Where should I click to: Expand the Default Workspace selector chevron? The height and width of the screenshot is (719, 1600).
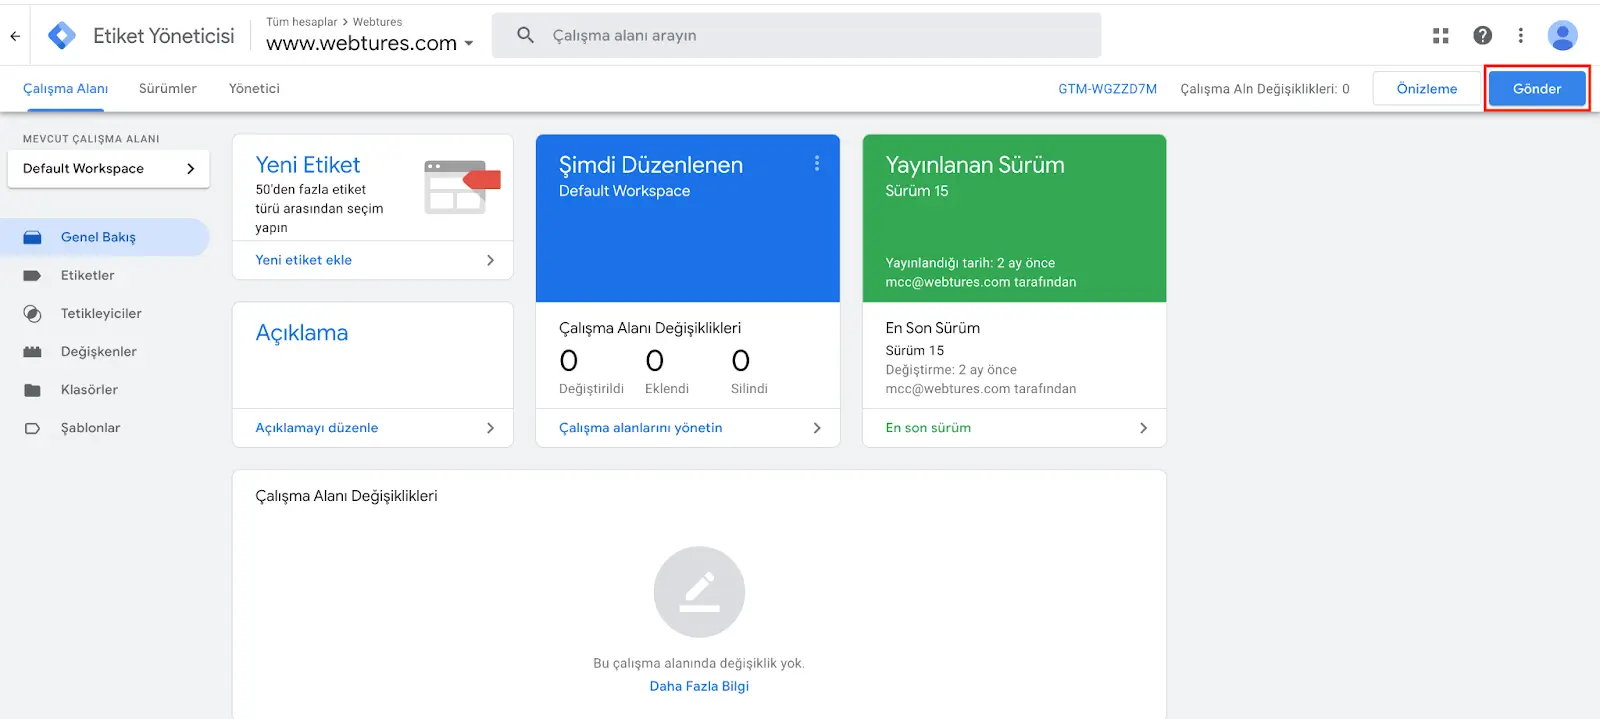(x=190, y=169)
